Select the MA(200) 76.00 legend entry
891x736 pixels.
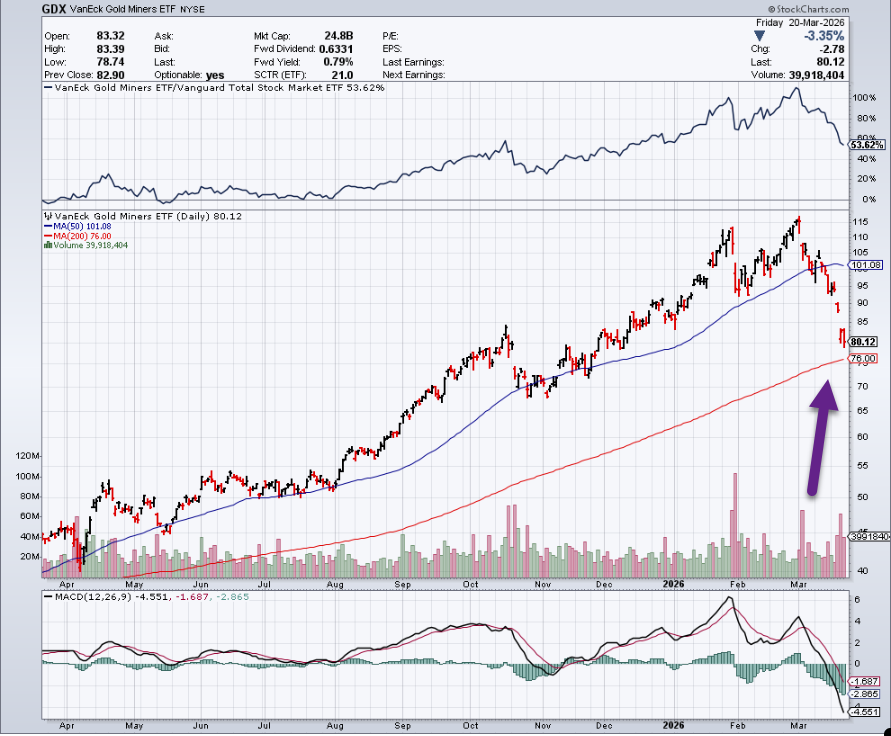point(77,236)
